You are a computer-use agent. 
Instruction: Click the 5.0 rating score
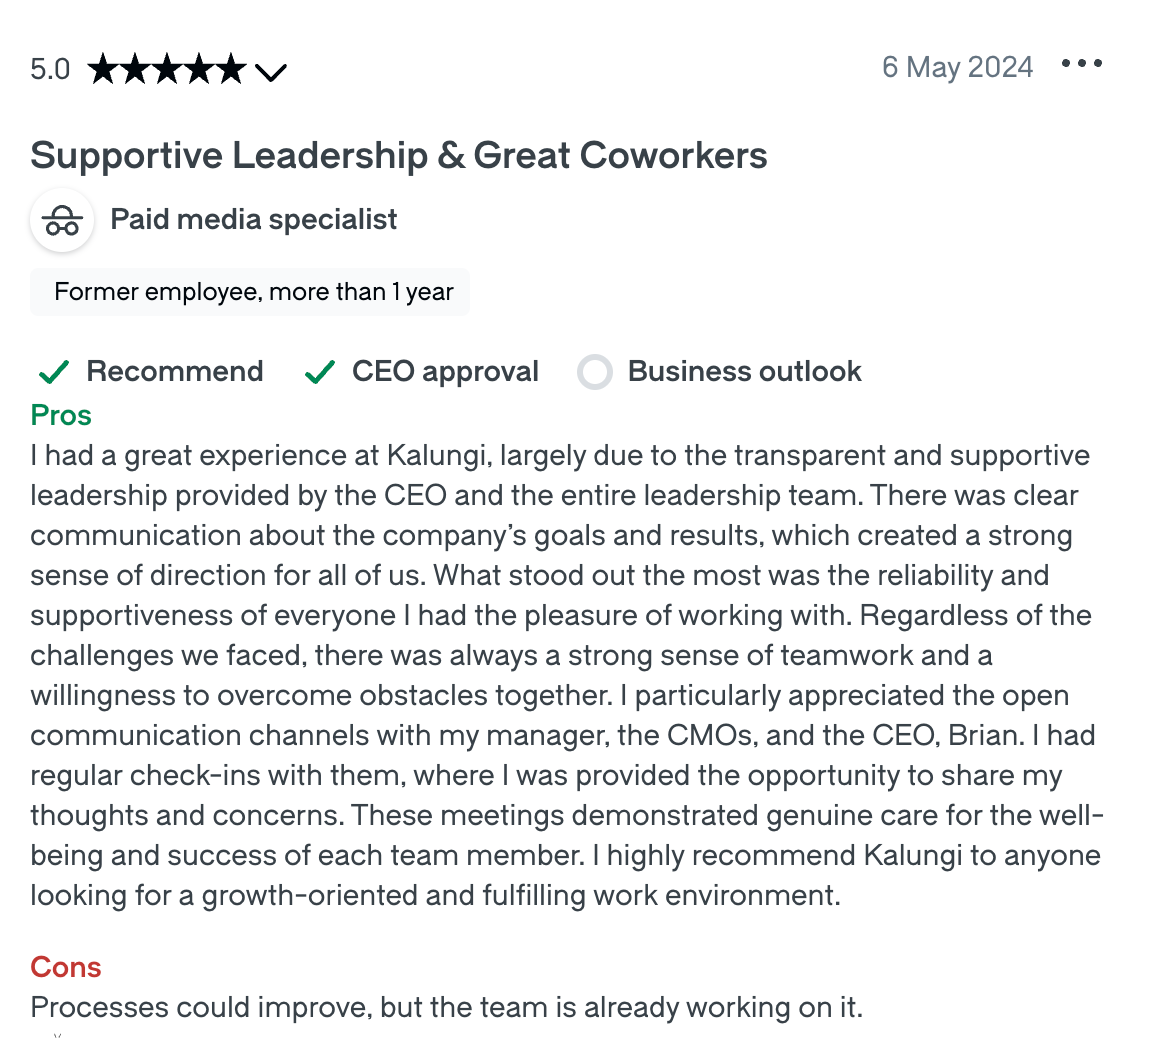pyautogui.click(x=50, y=69)
